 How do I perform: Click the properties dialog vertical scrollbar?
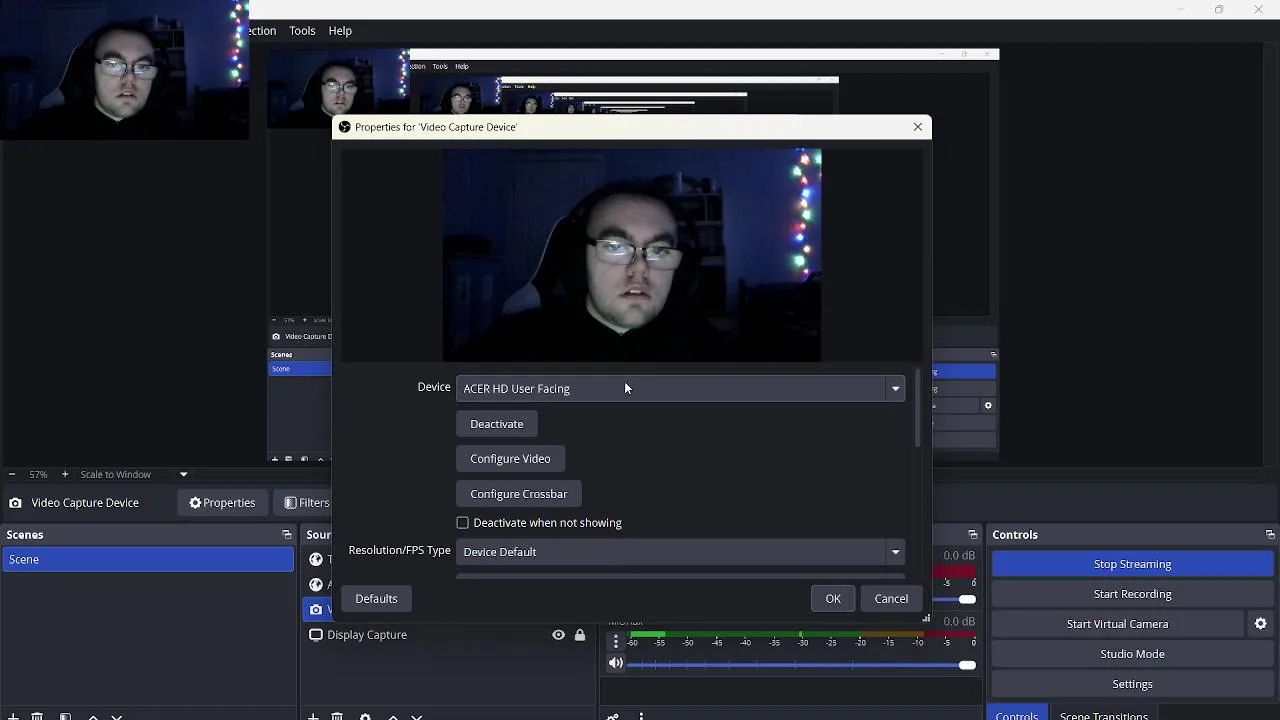tap(918, 410)
